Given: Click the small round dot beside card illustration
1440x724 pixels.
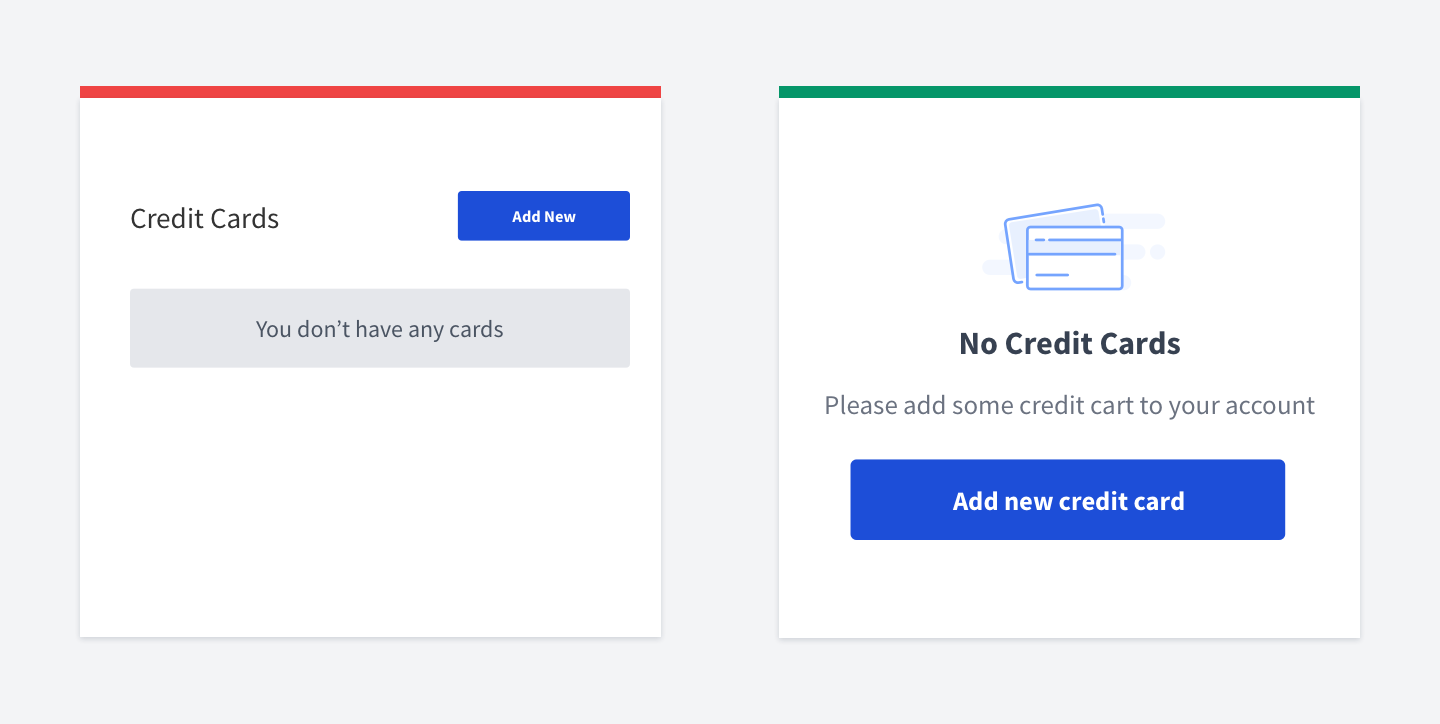Looking at the screenshot, I should (1158, 252).
